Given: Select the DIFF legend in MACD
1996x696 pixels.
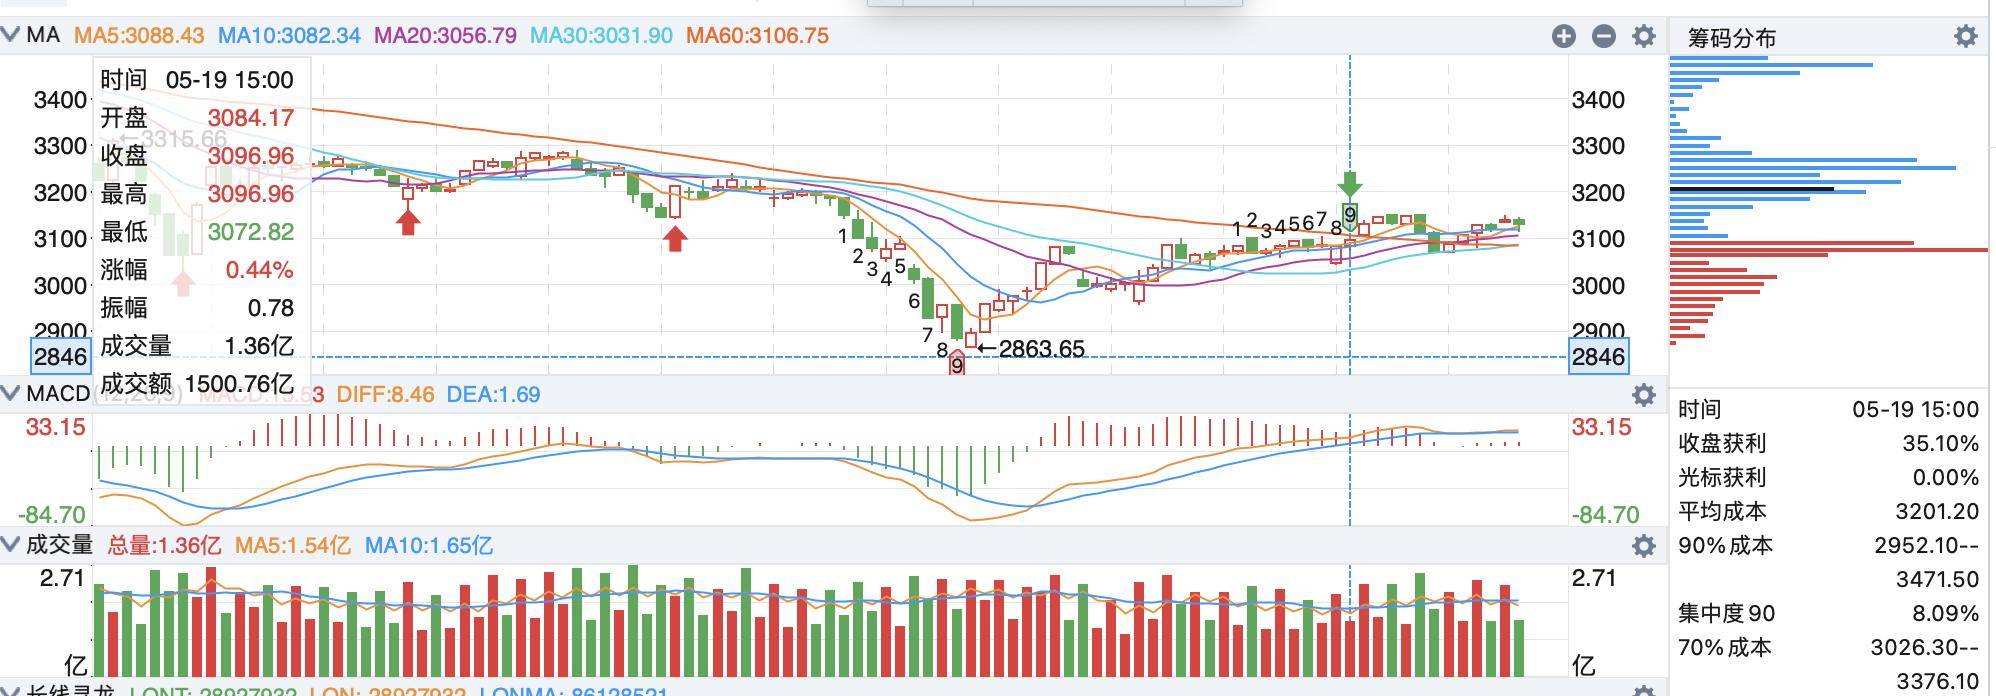Looking at the screenshot, I should (385, 395).
